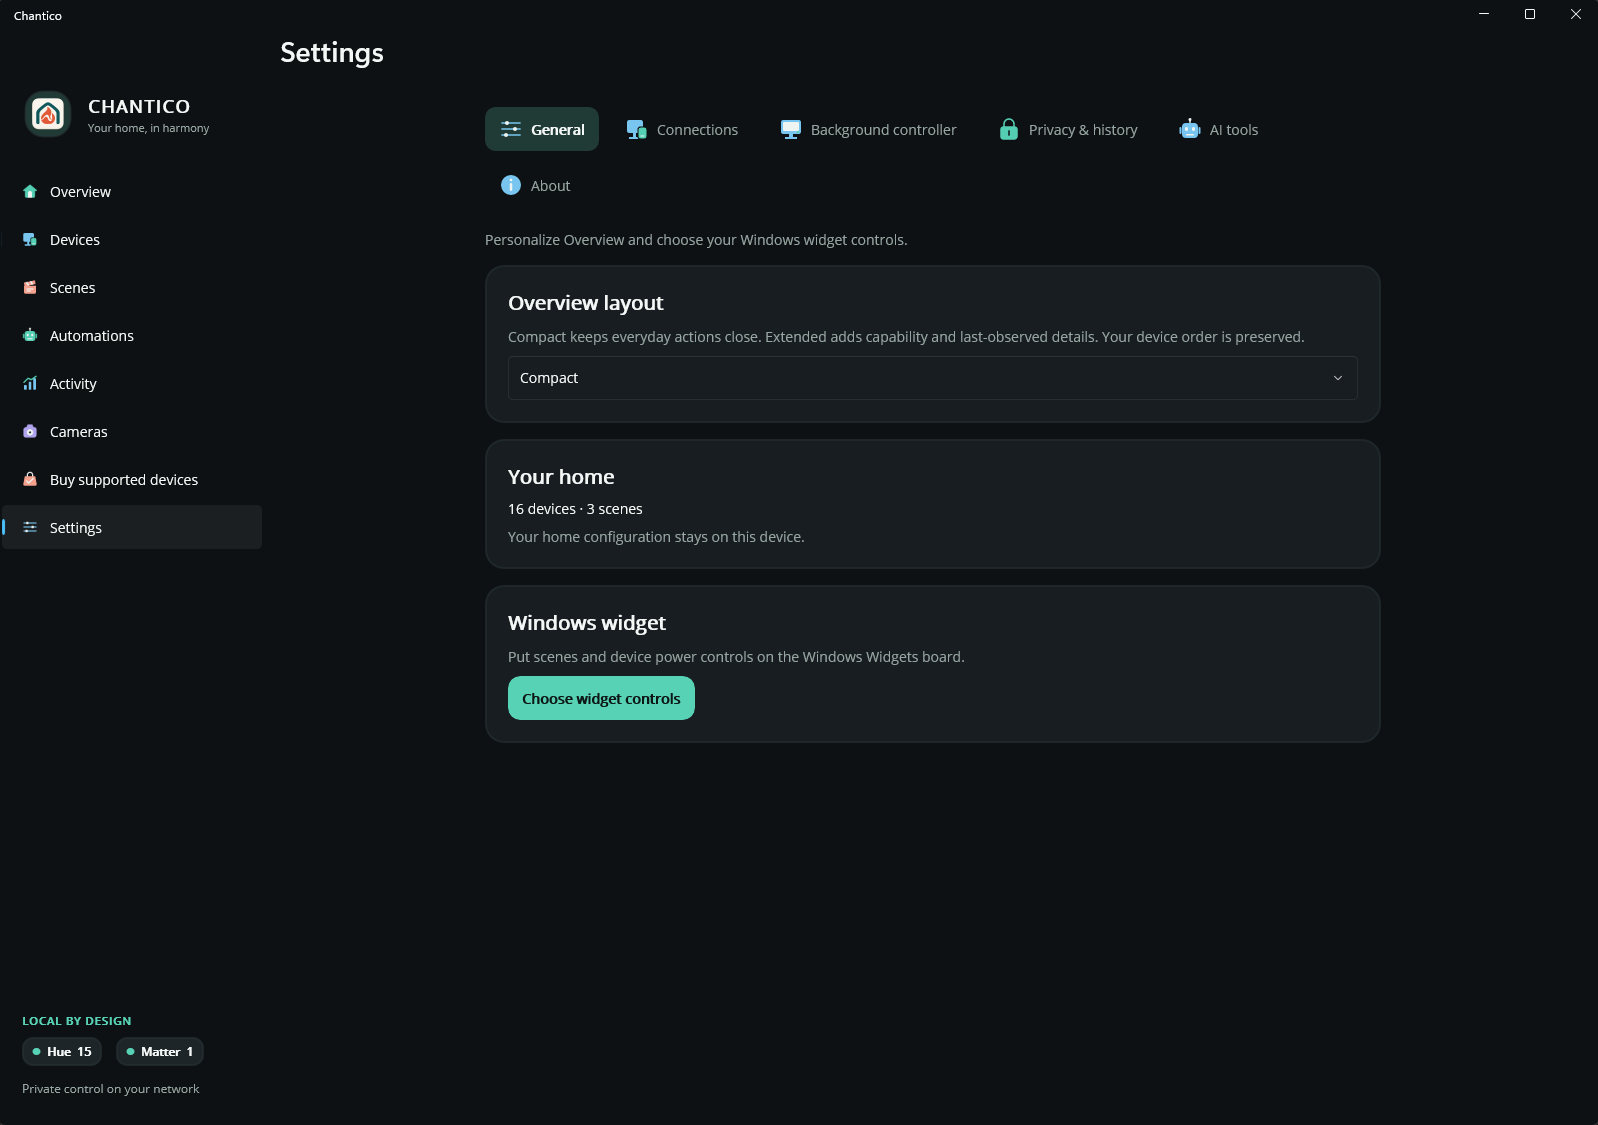Click the Automations robot icon
The height and width of the screenshot is (1125, 1598).
coord(30,336)
